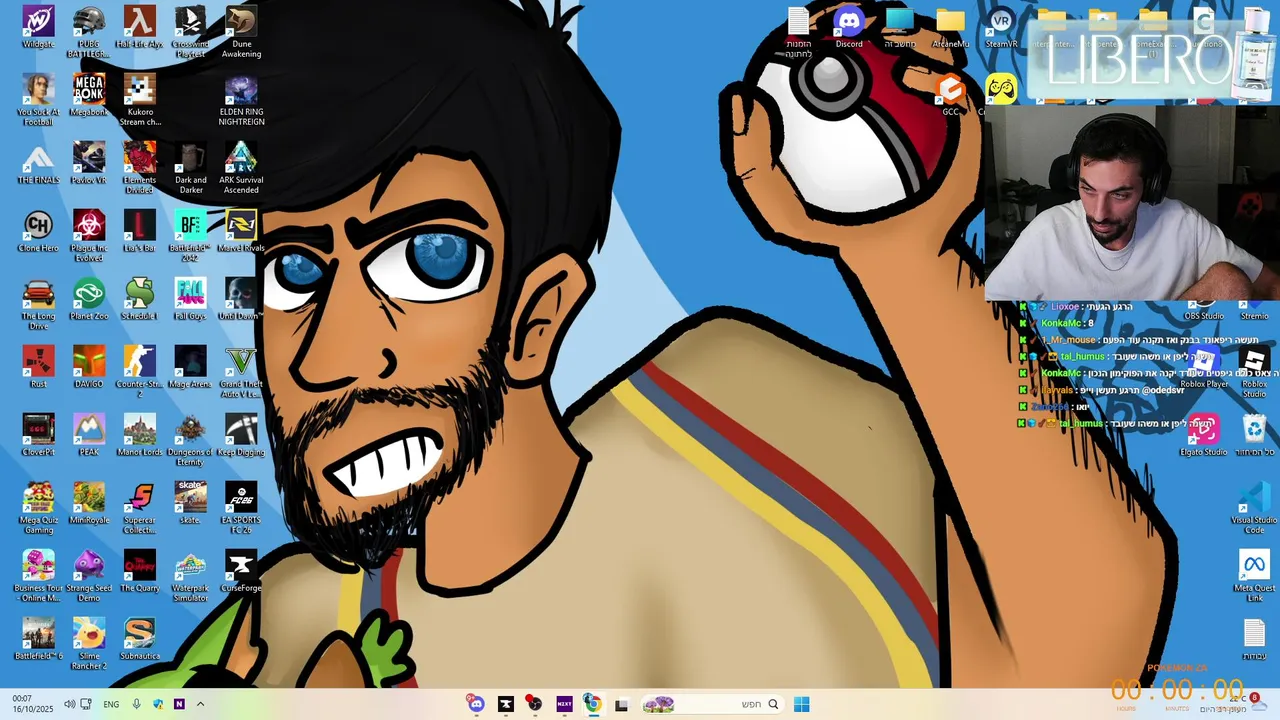Open the Dungeons of Eternity shortcut
Viewport: 1280px width, 720px height.
tap(190, 439)
